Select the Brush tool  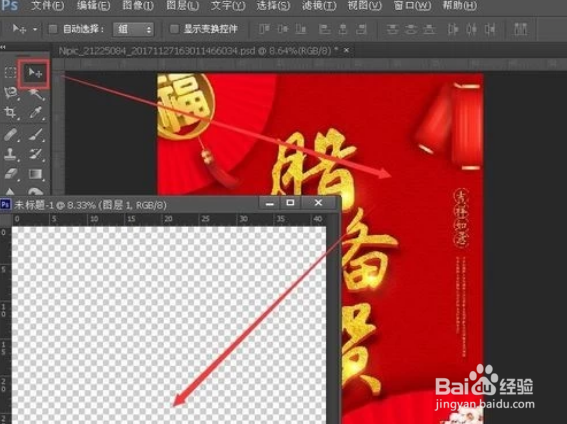pos(35,134)
